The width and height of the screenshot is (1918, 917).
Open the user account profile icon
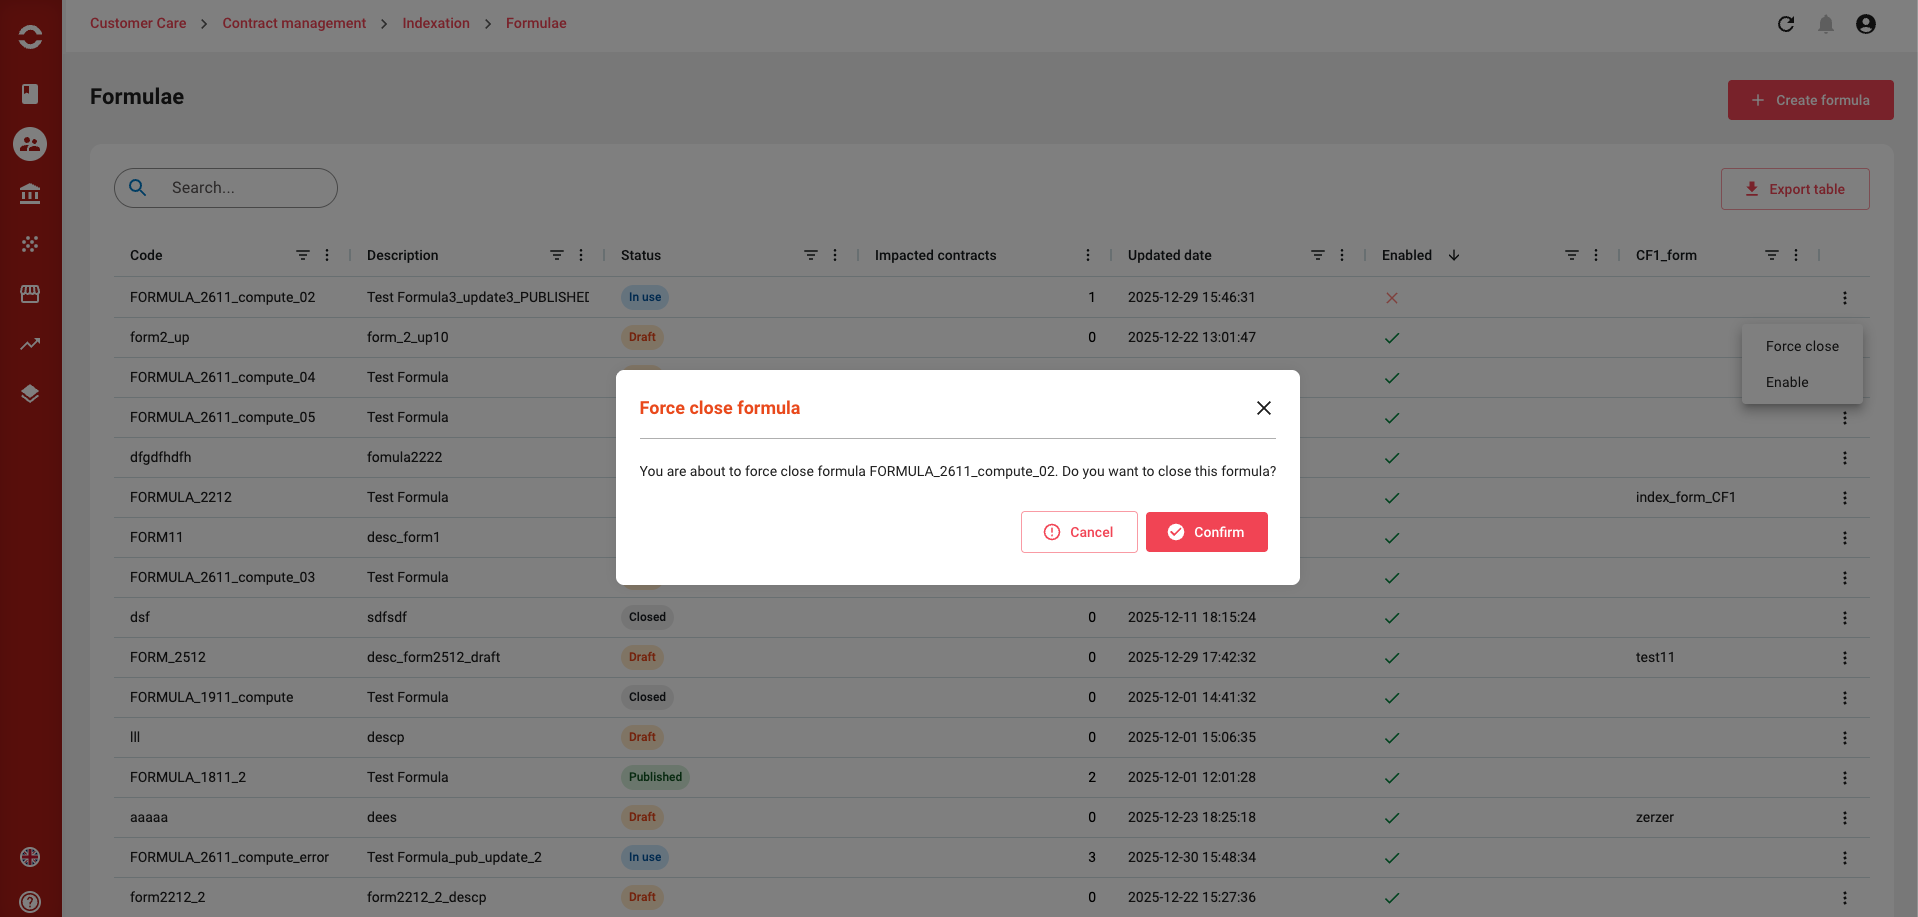(x=1866, y=24)
